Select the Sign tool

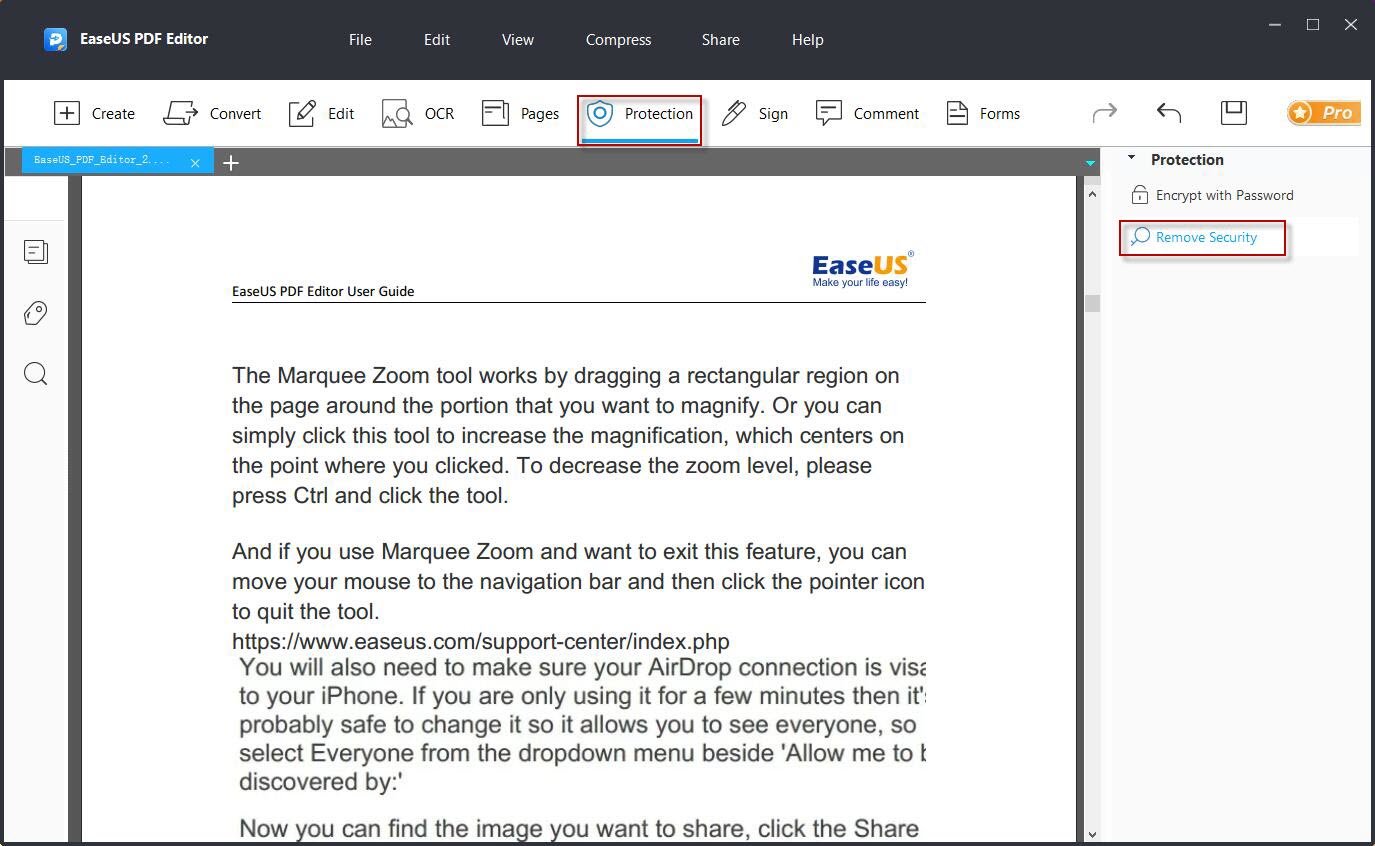tap(756, 113)
